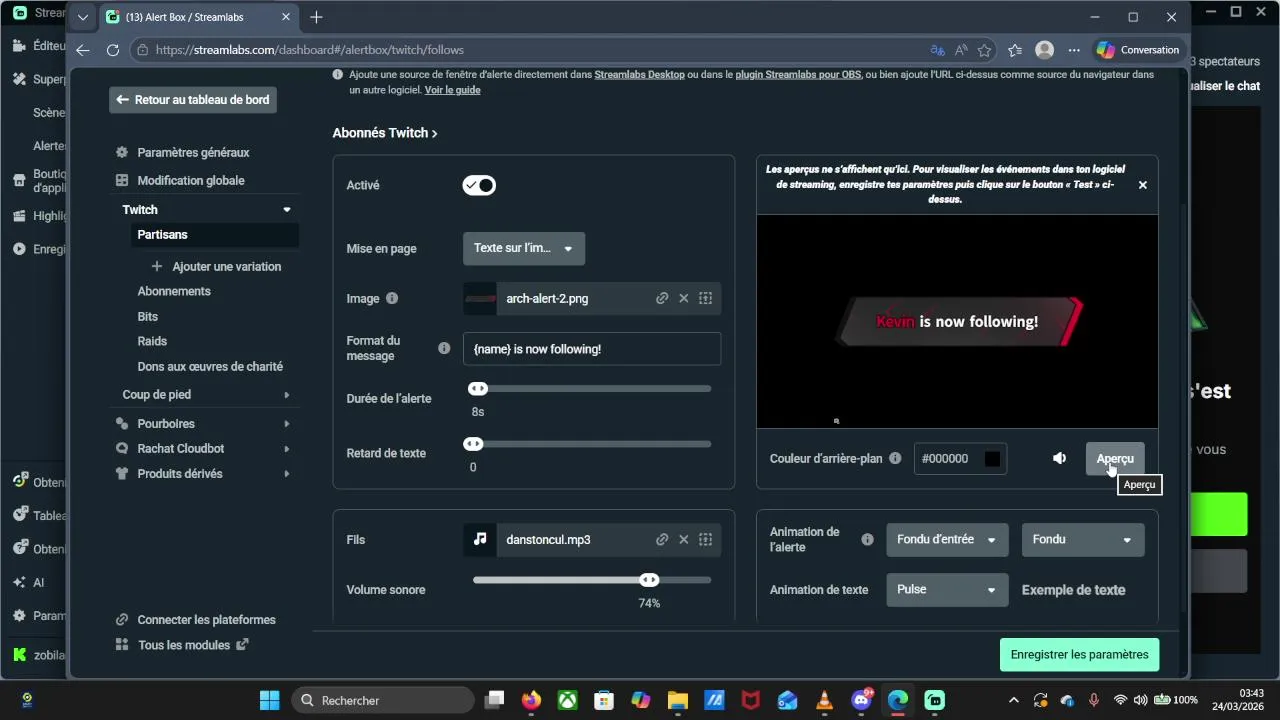This screenshot has width=1280, height=720.
Task: Open File Explorer from the taskbar
Action: [677, 700]
